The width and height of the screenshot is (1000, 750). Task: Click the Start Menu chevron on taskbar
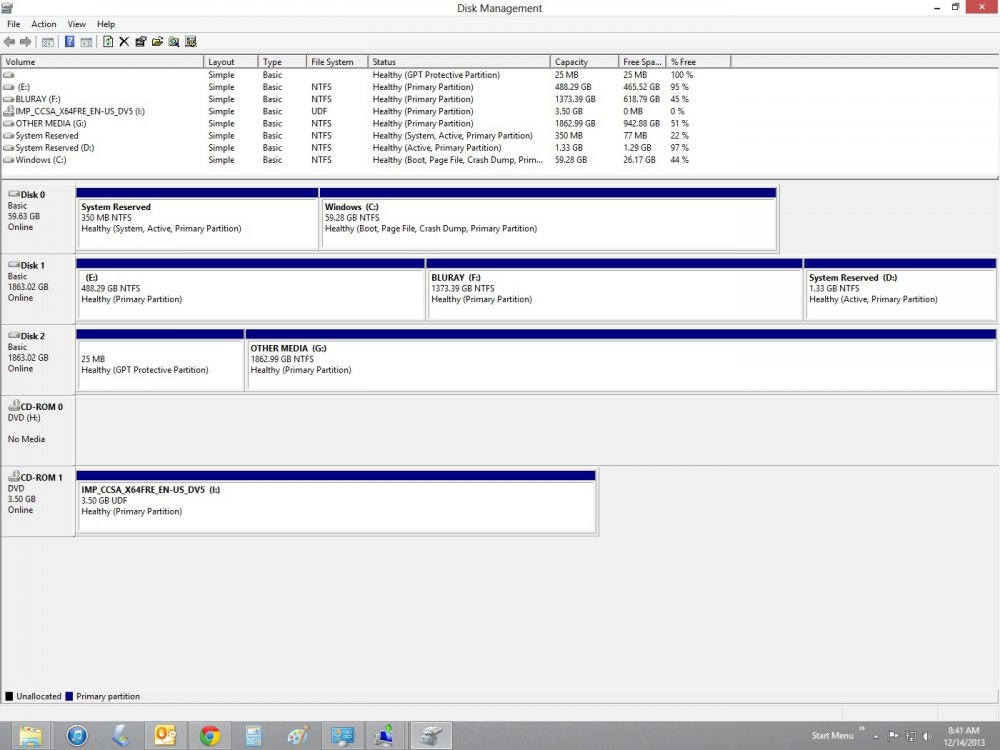[862, 729]
